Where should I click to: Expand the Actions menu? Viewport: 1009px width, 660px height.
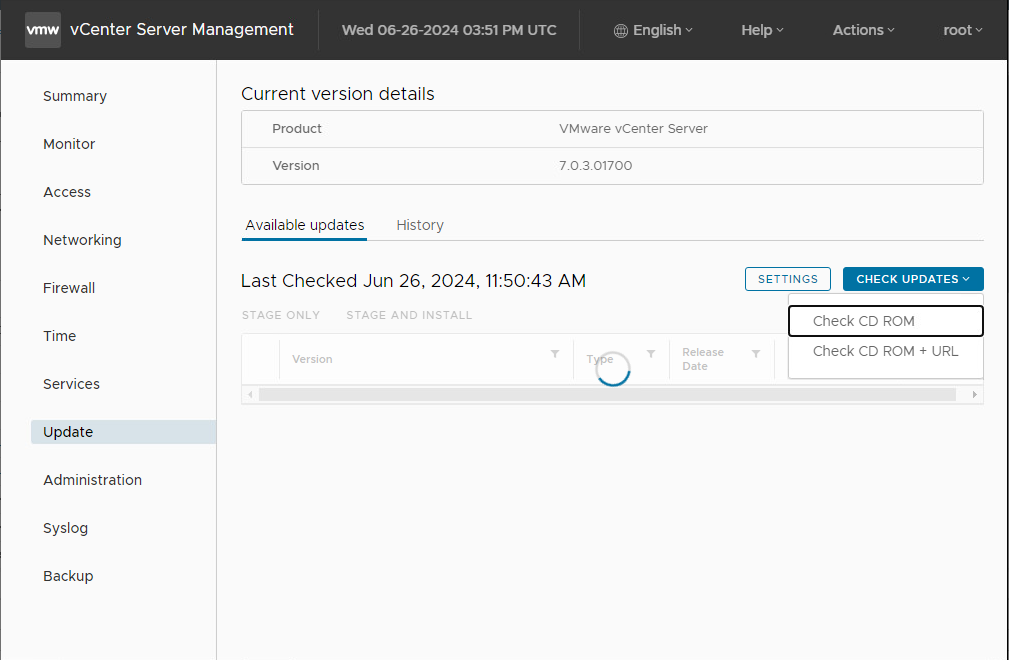[863, 30]
